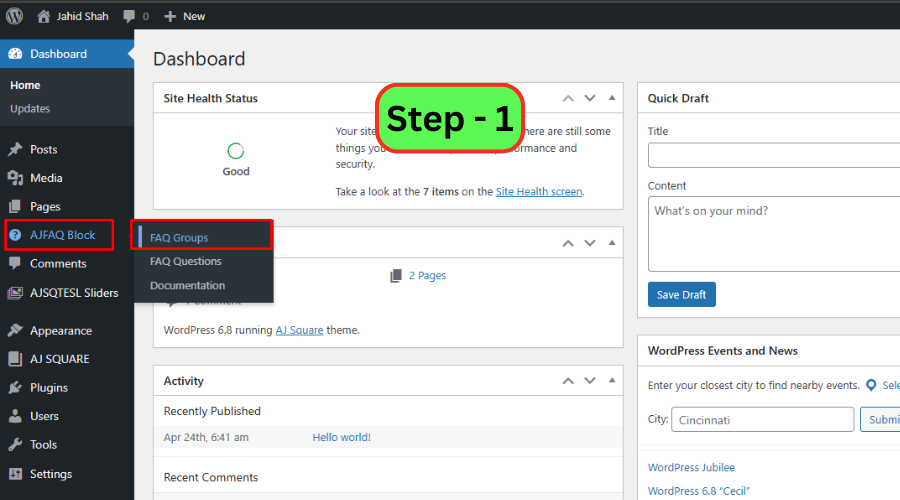The width and height of the screenshot is (900, 500).
Task: Open the Home submenu item
Action: click(x=25, y=85)
